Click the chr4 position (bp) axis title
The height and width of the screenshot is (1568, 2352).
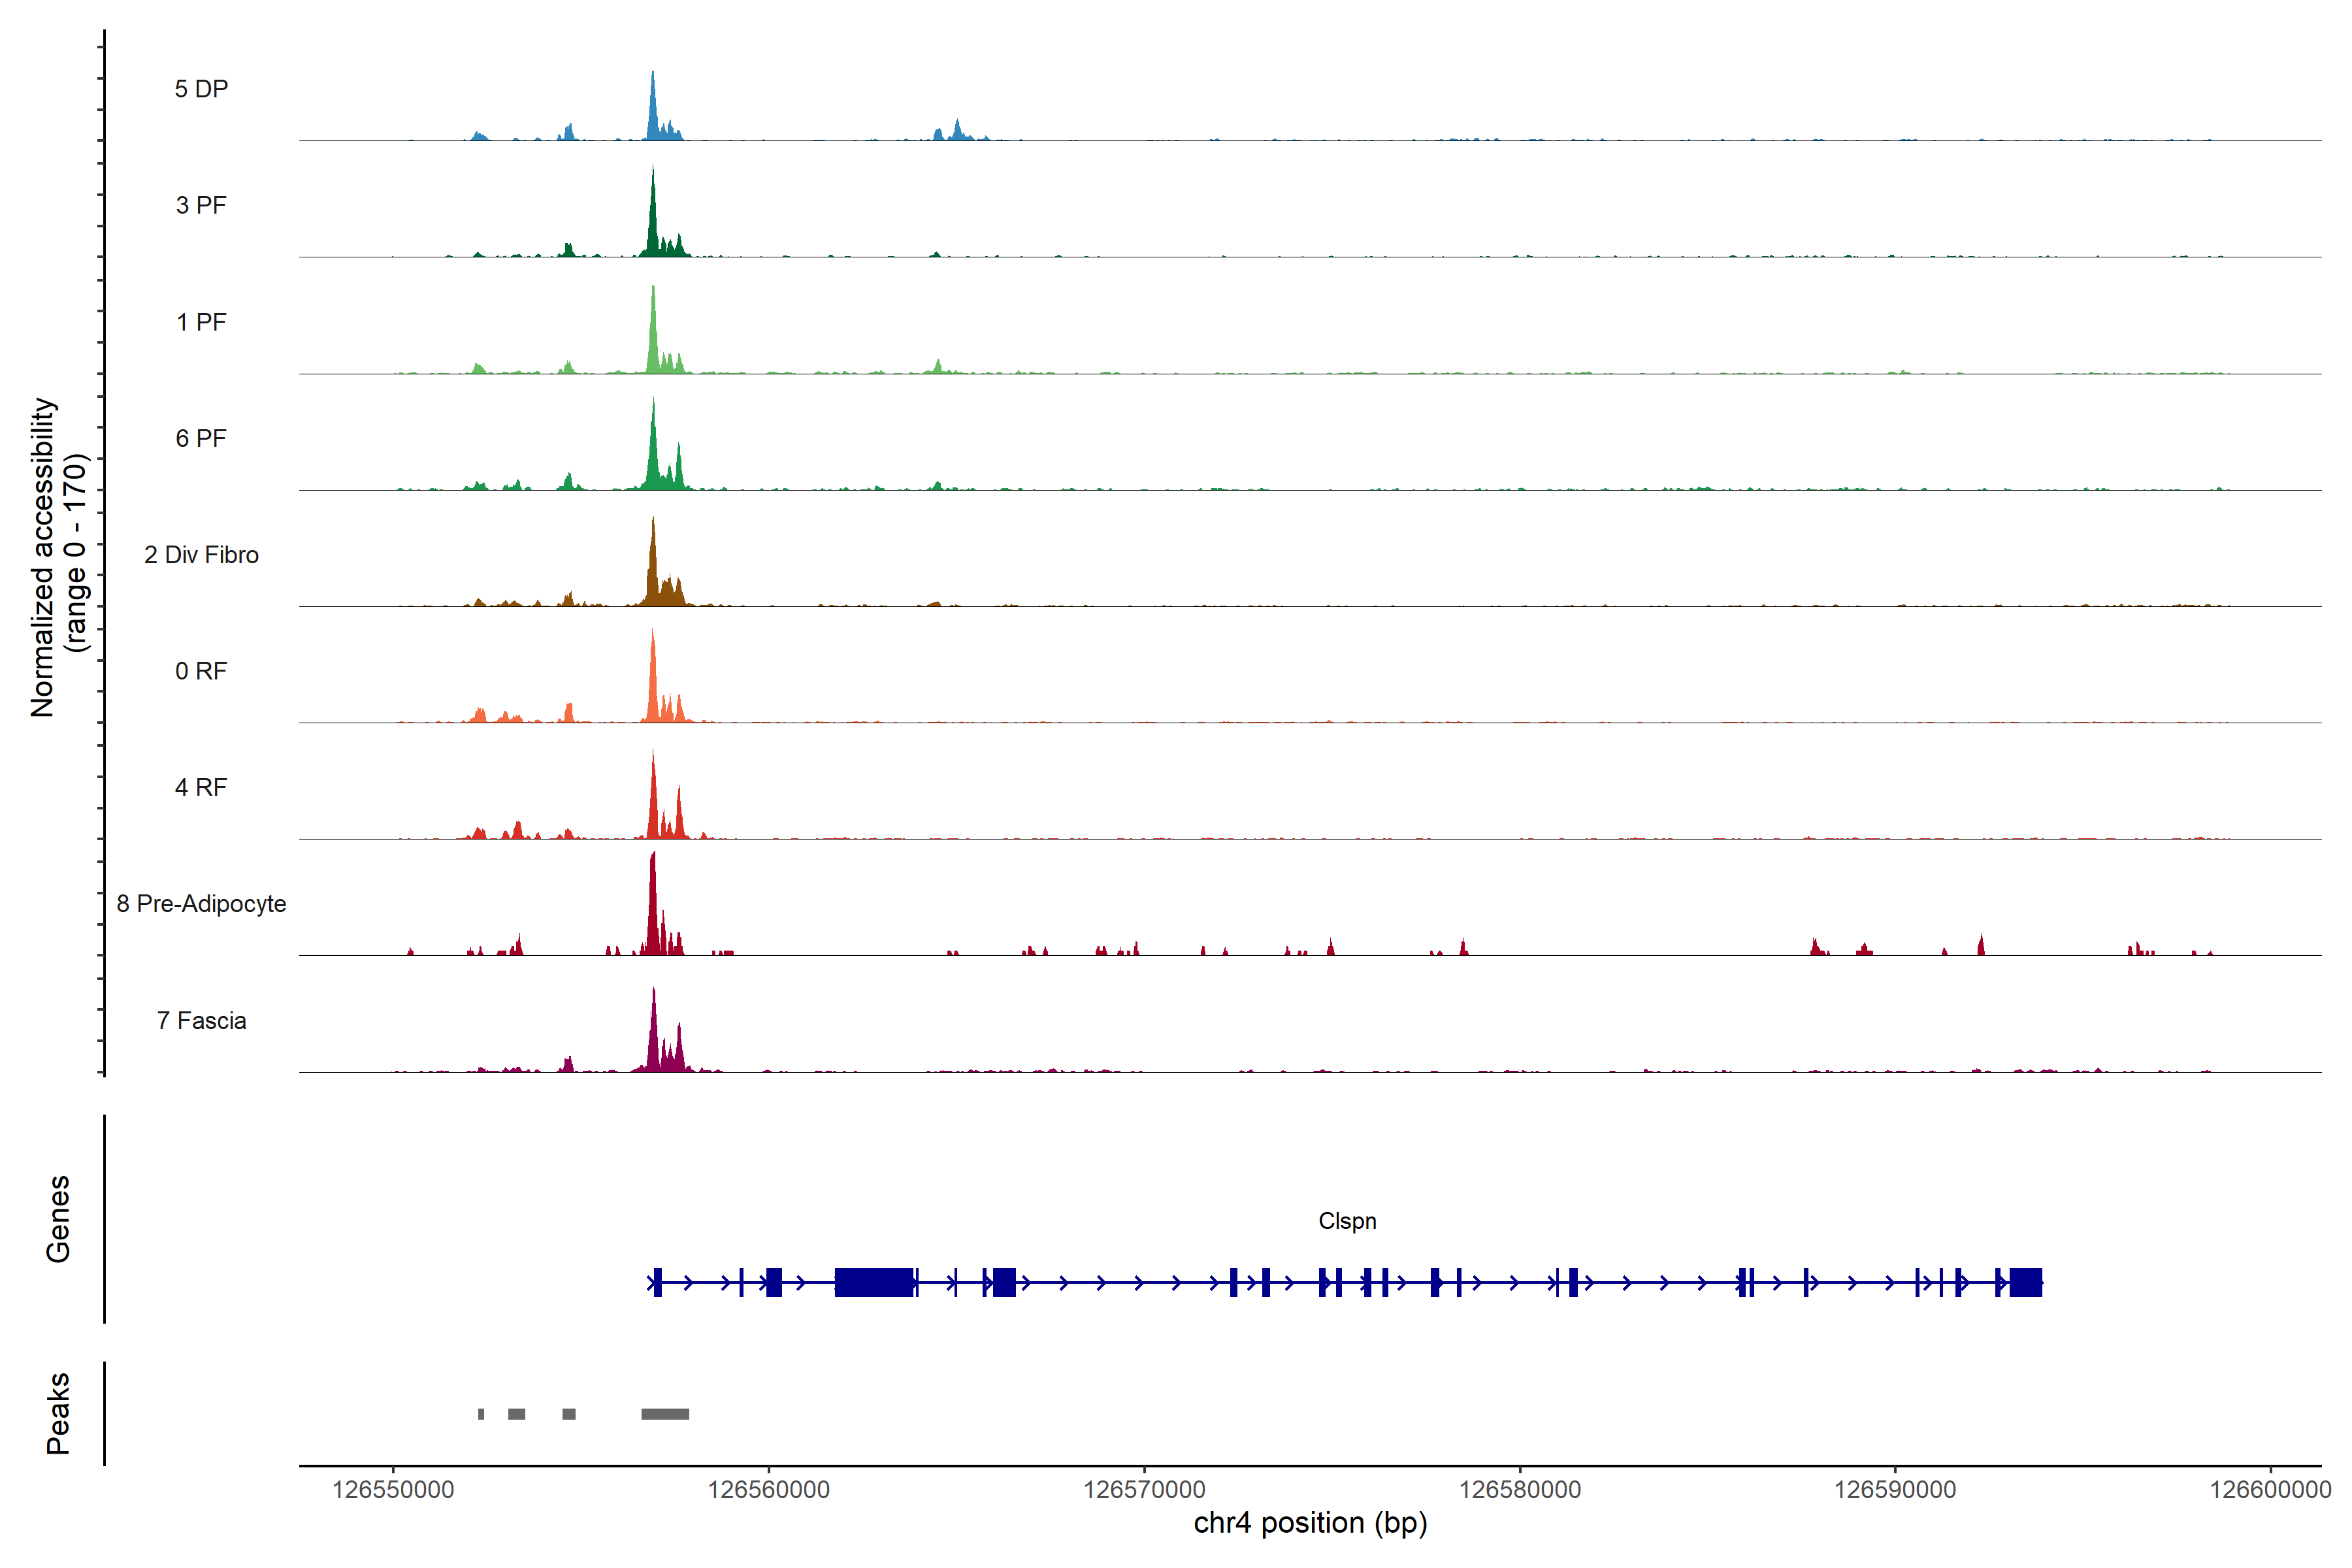pyautogui.click(x=1310, y=1523)
